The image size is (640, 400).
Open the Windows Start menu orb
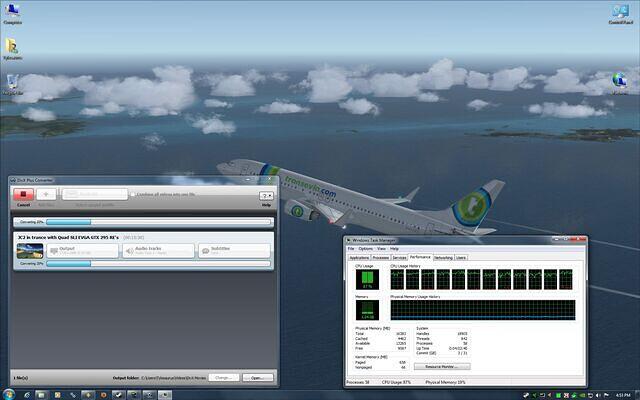[8, 393]
